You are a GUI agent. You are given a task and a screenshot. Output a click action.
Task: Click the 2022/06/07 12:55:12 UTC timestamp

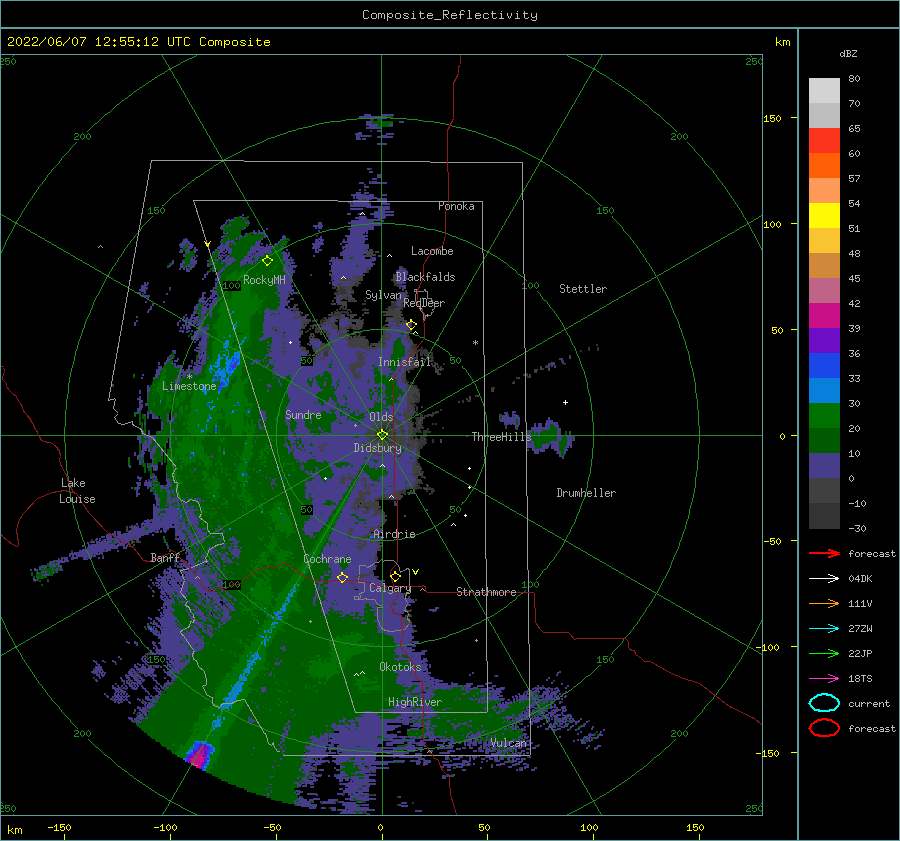pos(139,42)
